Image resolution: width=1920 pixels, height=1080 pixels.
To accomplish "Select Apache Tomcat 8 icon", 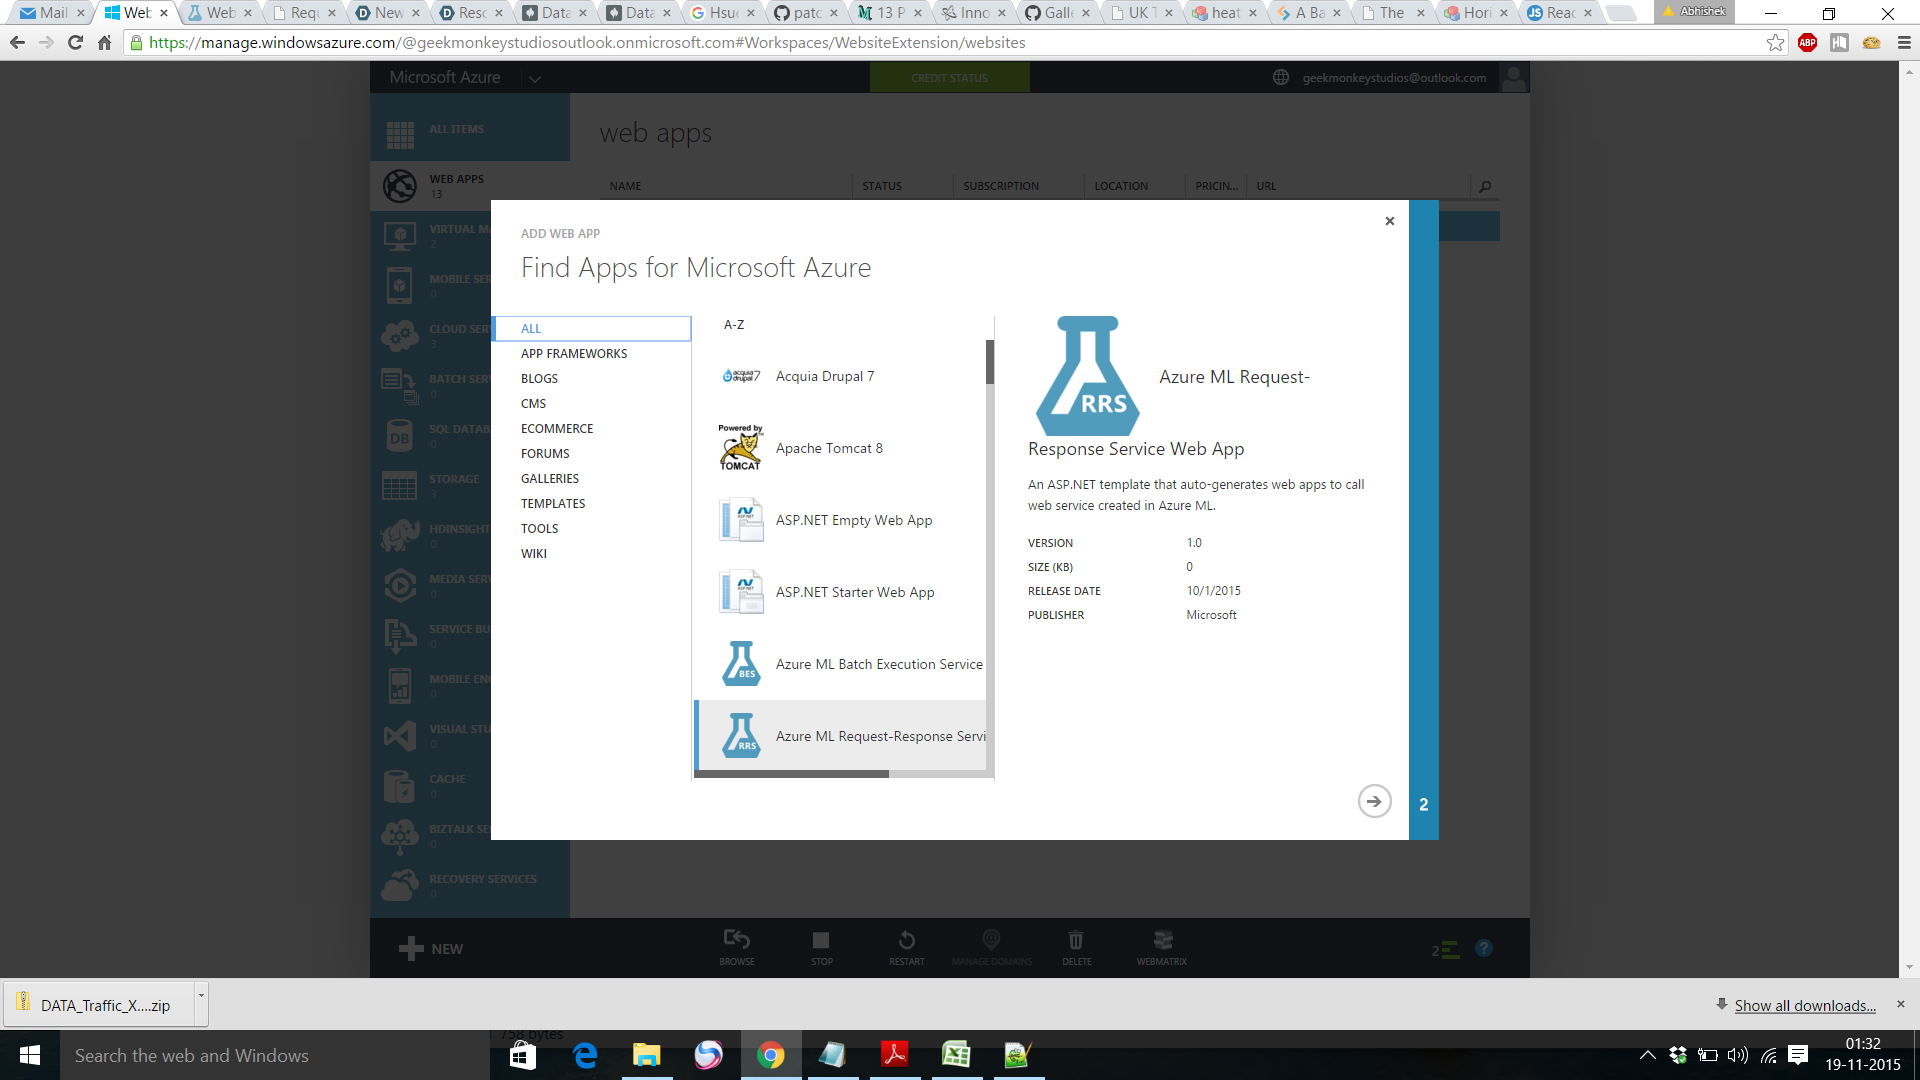I will click(740, 448).
